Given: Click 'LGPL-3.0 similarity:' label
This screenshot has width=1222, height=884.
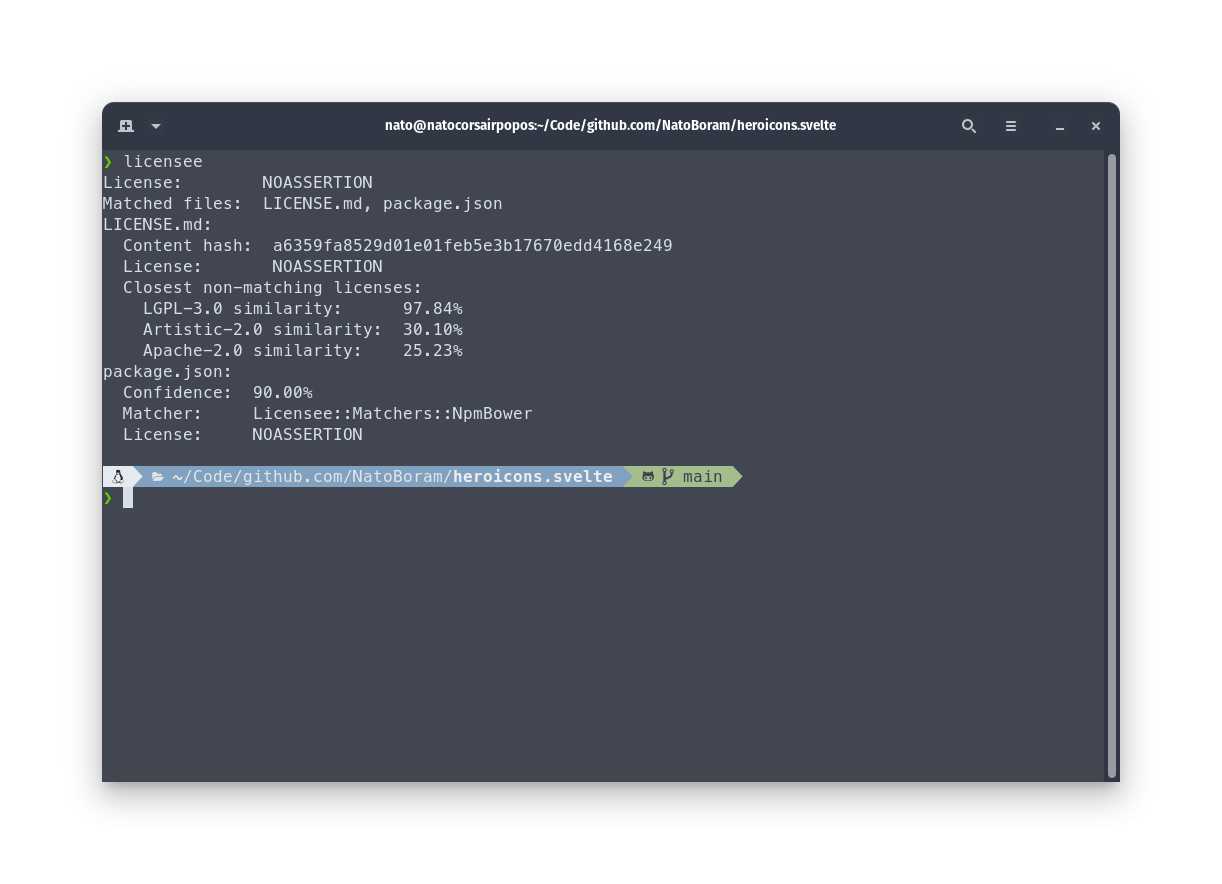Looking at the screenshot, I should click(x=243, y=309).
